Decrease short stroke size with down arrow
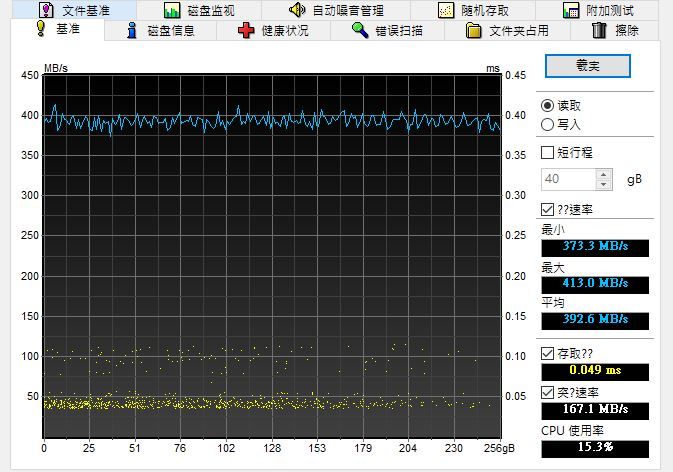The width and height of the screenshot is (673, 472). coord(603,185)
